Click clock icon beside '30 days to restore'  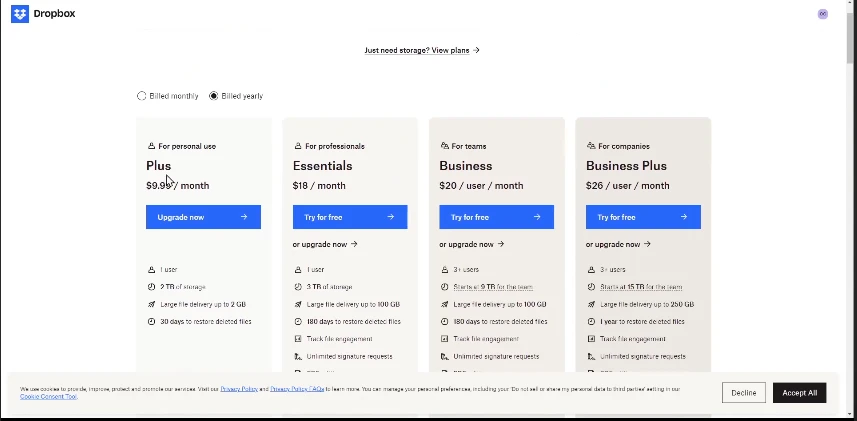(x=151, y=321)
